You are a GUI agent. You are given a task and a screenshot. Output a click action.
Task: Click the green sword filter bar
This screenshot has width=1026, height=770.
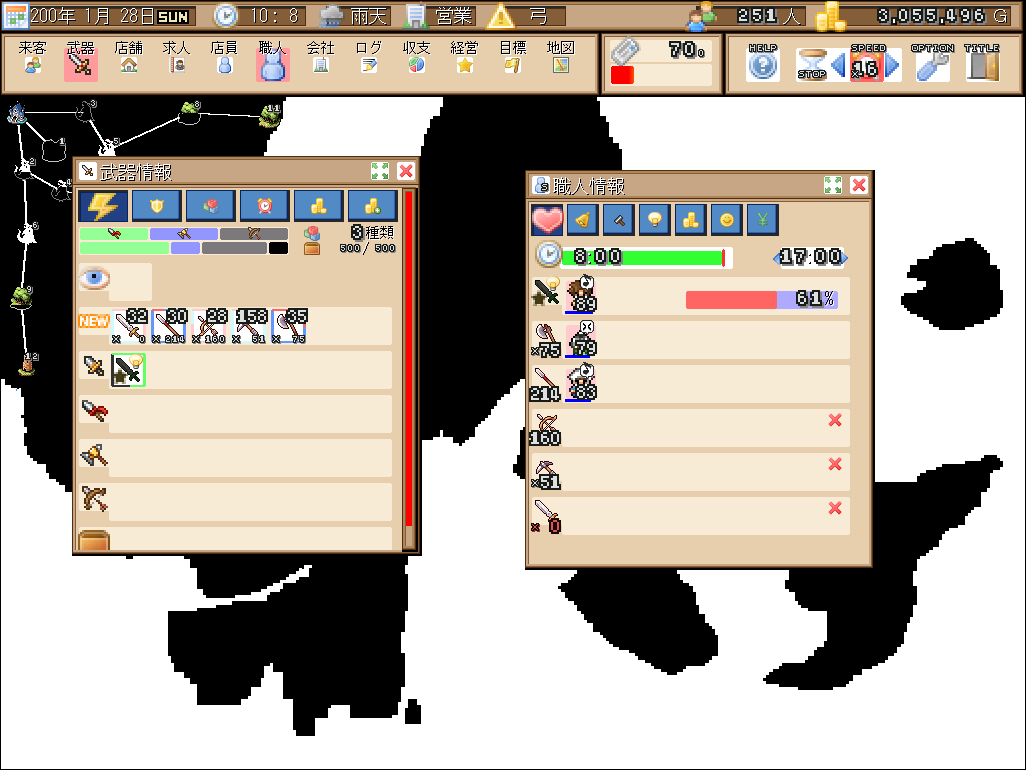coord(114,234)
